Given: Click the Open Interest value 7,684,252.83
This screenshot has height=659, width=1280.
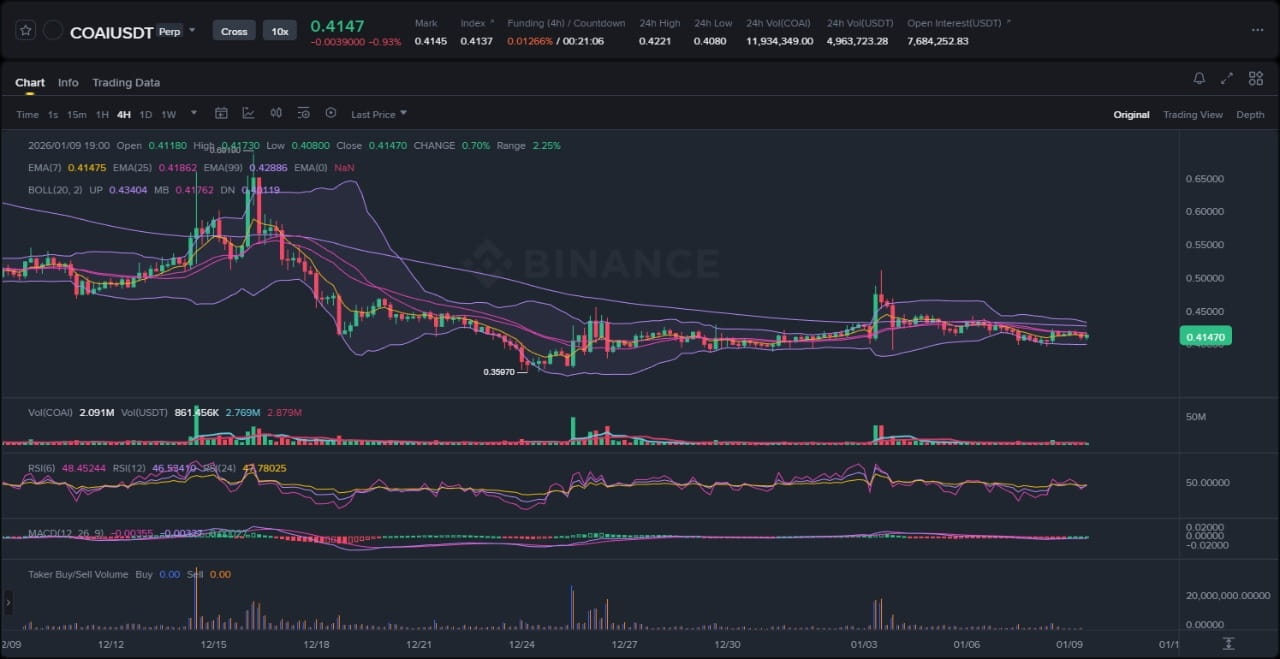Looking at the screenshot, I should click(x=937, y=41).
